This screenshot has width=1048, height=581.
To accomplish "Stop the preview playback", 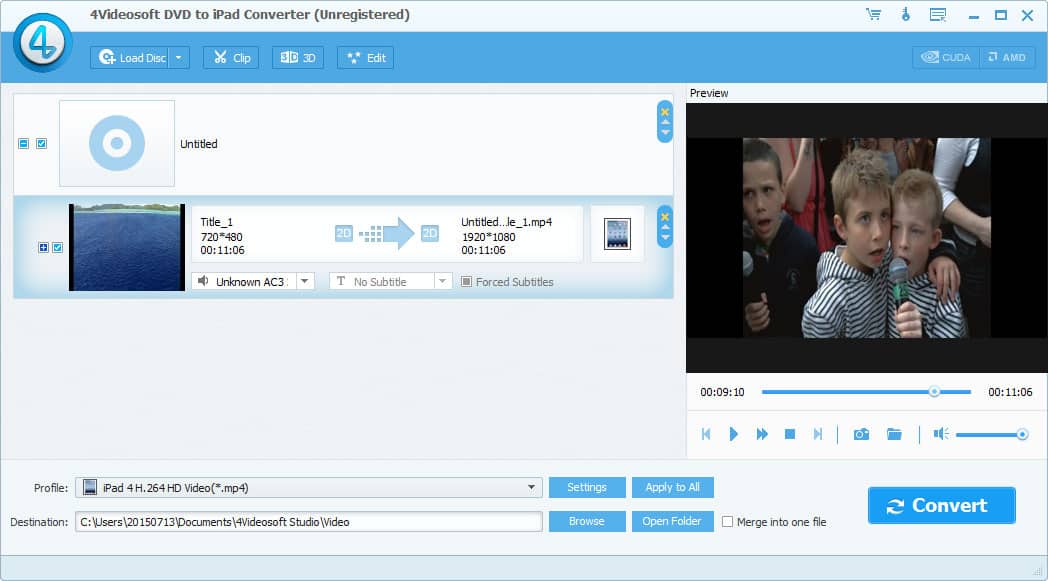I will pos(789,434).
